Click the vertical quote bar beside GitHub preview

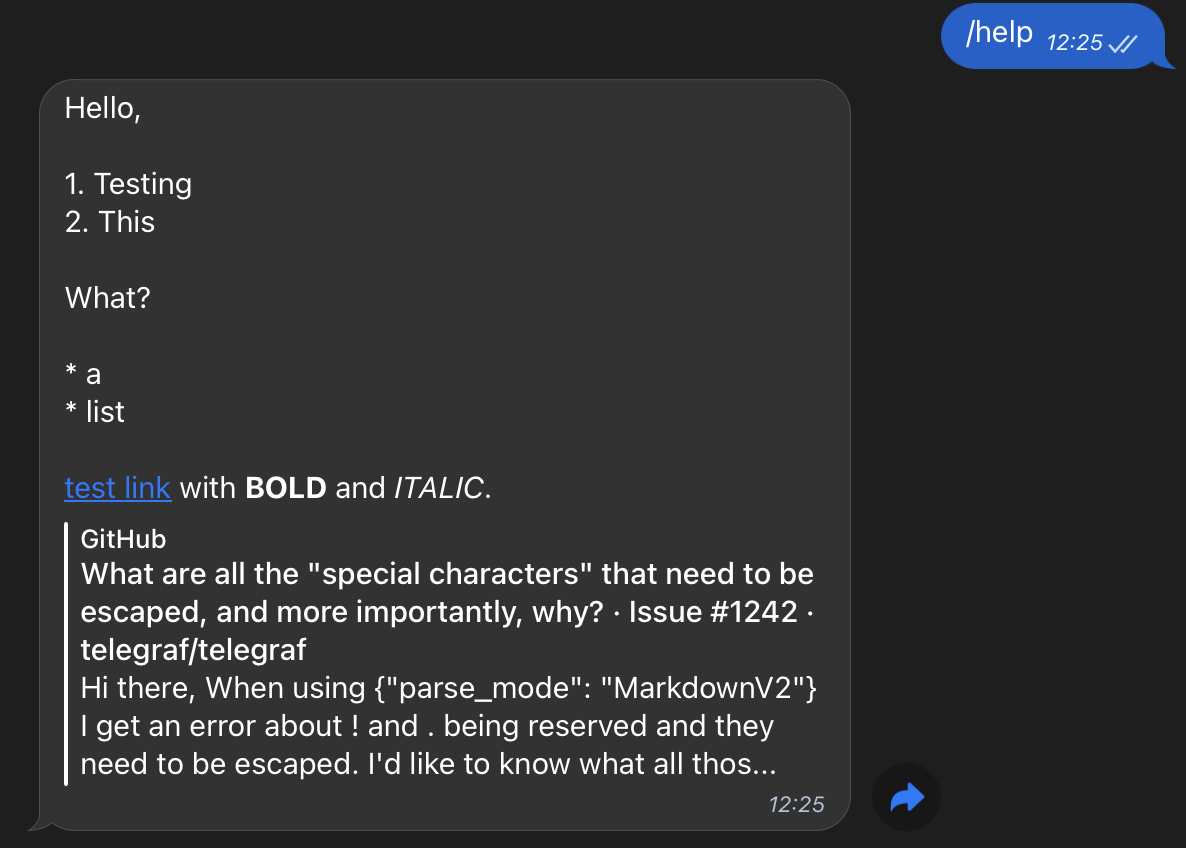67,650
